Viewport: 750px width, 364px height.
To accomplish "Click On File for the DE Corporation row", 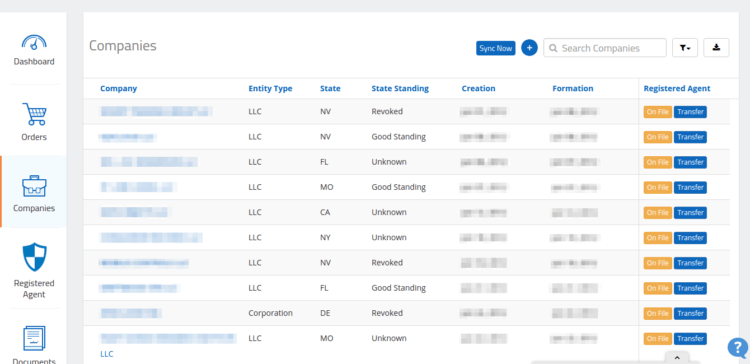I will (x=658, y=314).
